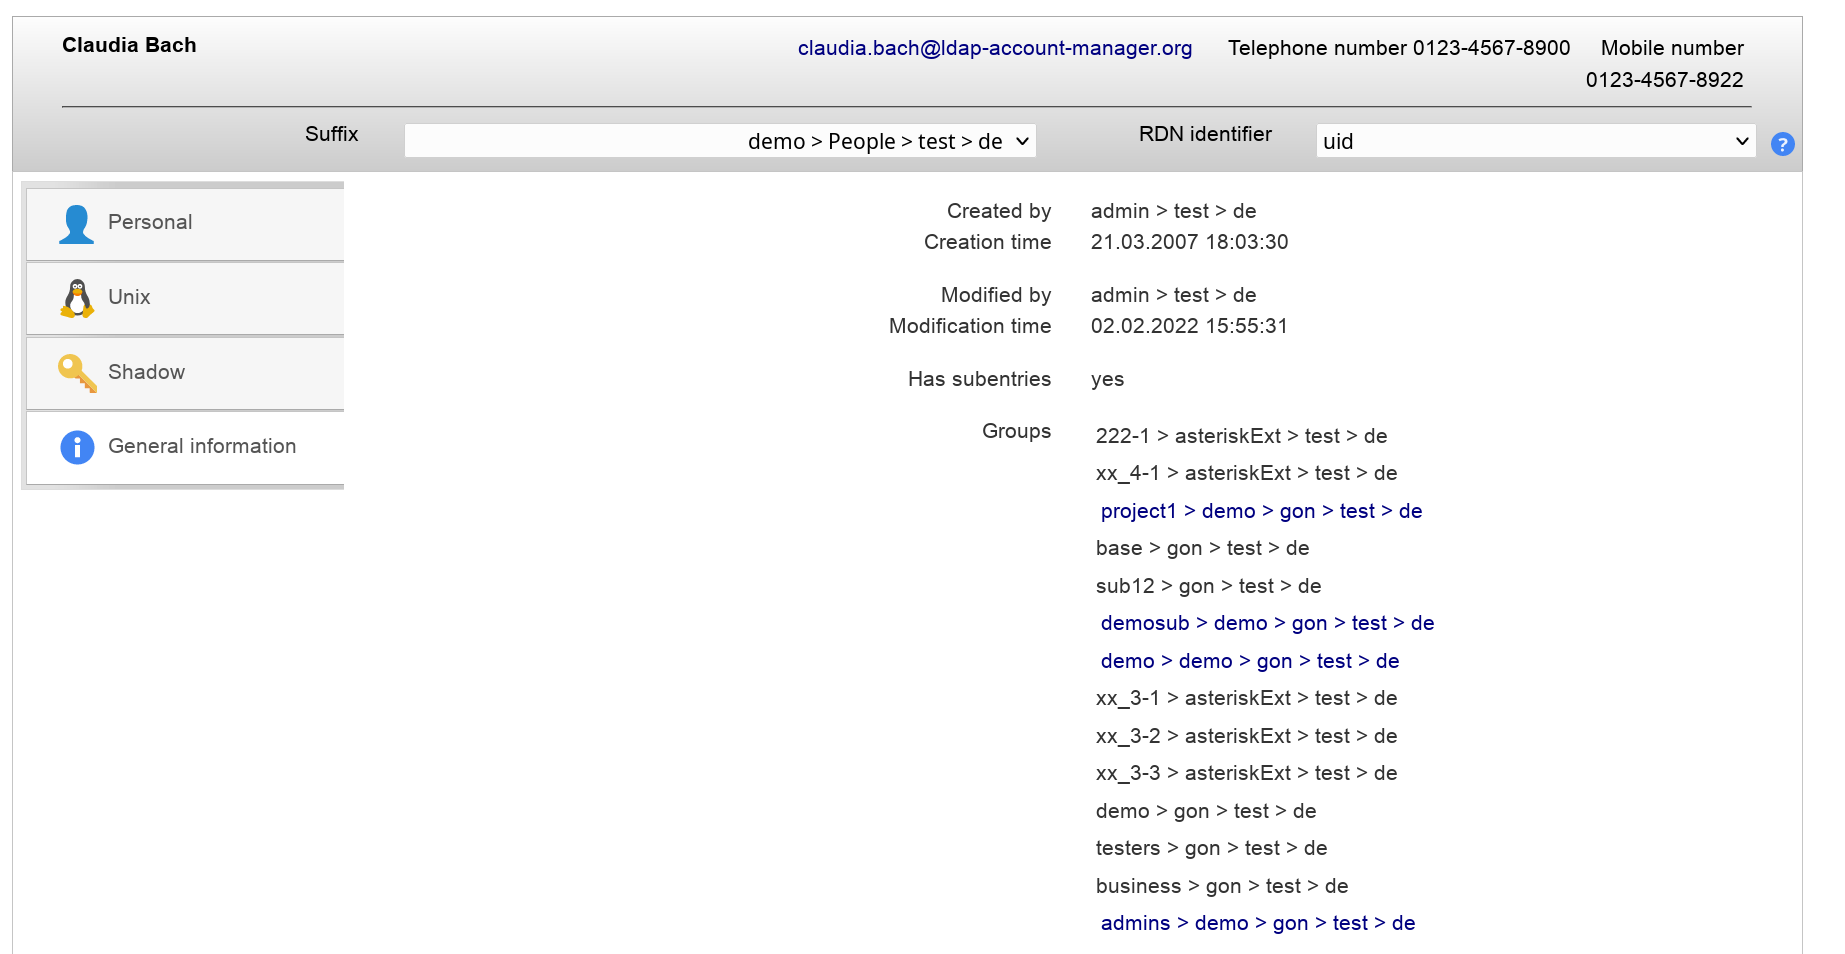Click the claudia.bach email address link

994,48
